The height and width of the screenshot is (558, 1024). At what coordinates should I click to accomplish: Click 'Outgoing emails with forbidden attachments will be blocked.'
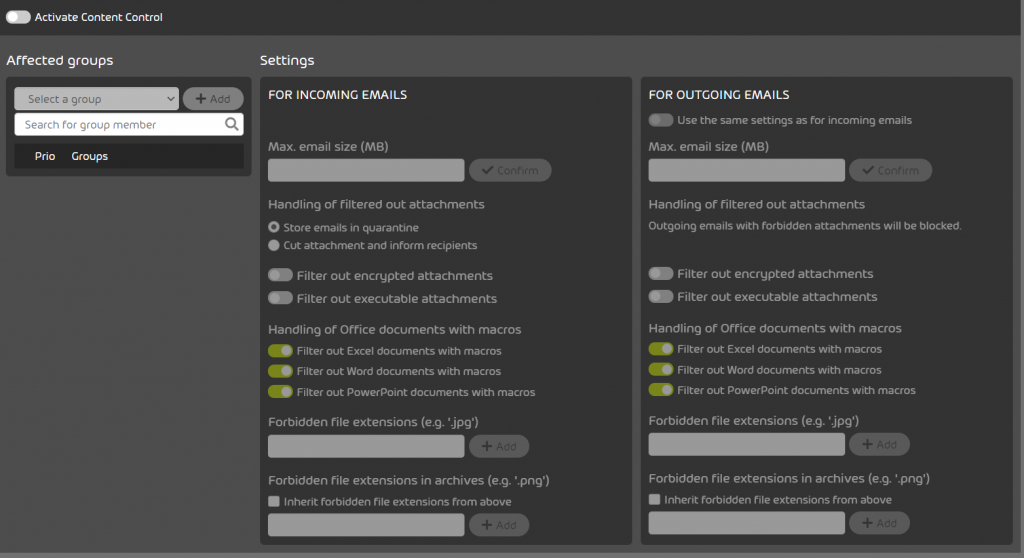coord(805,226)
